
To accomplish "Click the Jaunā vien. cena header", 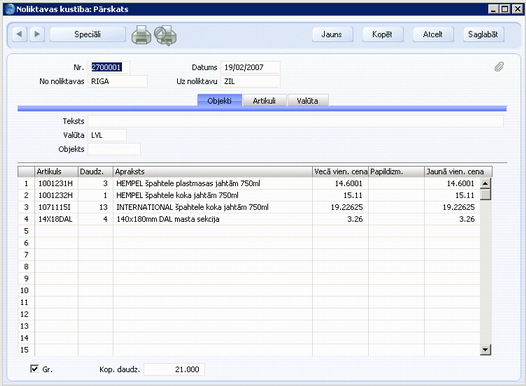I will (458, 172).
